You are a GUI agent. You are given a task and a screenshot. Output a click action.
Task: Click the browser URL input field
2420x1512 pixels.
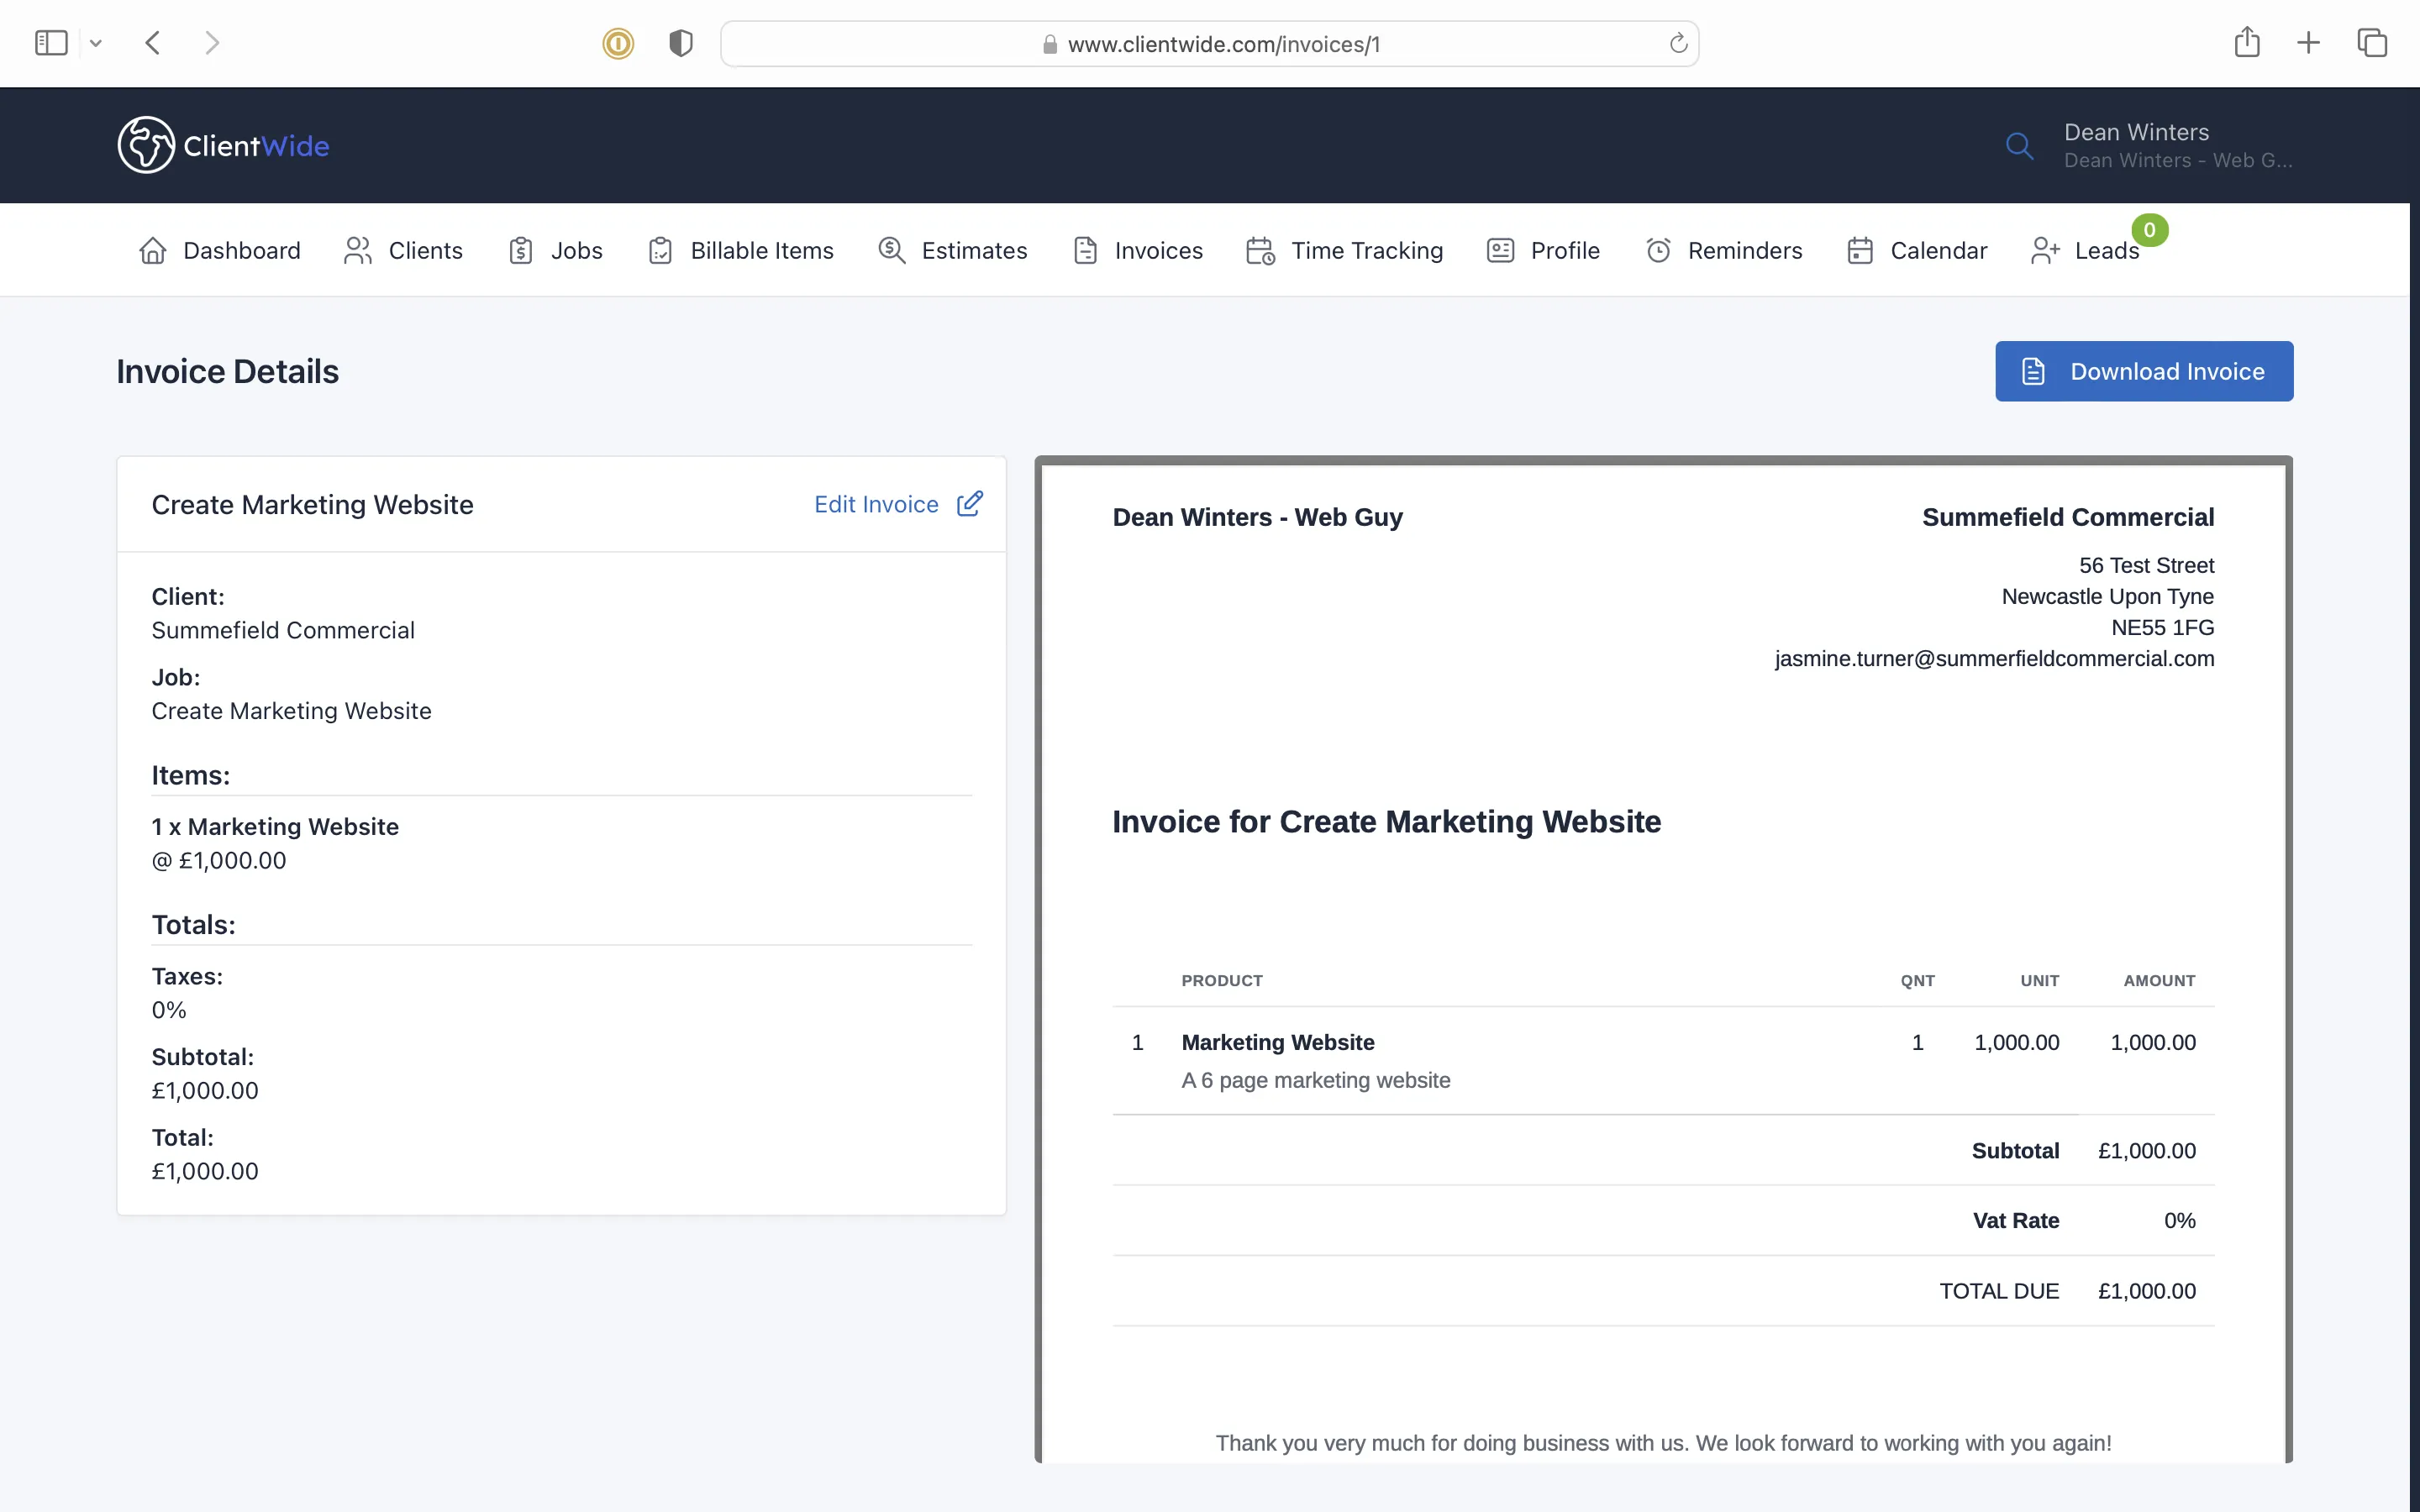pyautogui.click(x=1211, y=44)
